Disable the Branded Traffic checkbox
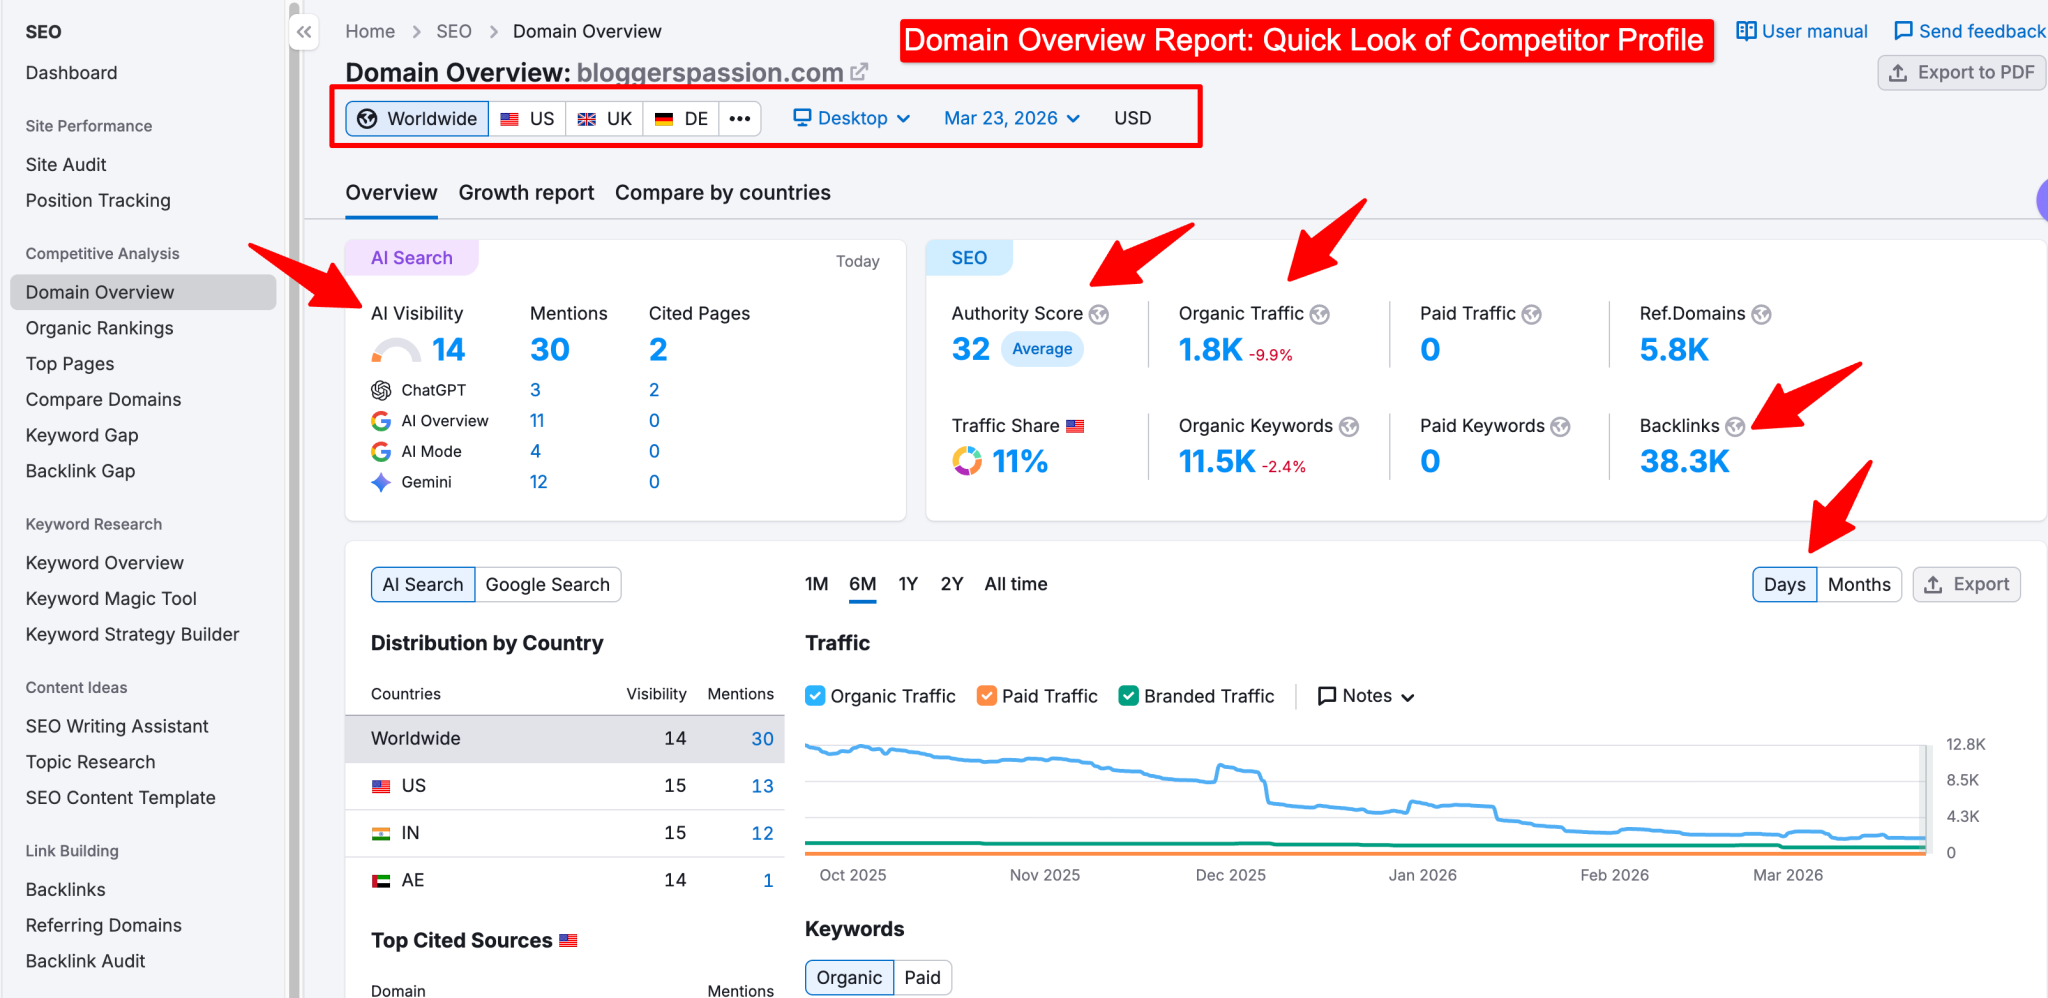Screen dimensions: 2048x998 pyautogui.click(x=1129, y=695)
